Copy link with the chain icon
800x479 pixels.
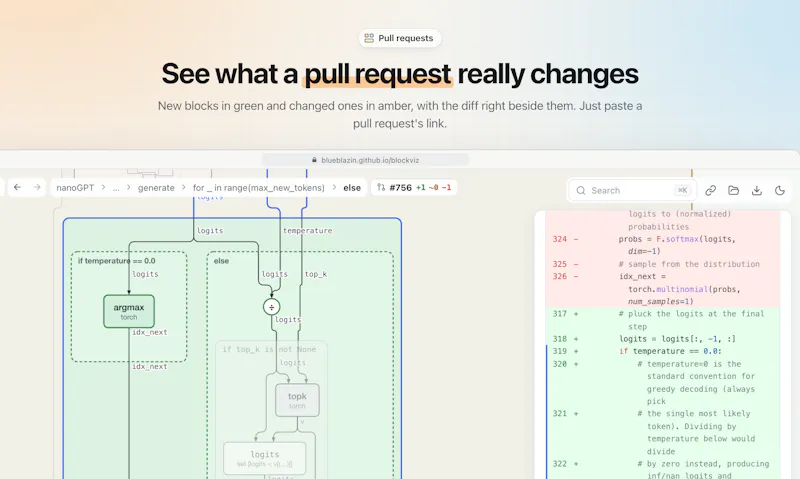coord(710,190)
